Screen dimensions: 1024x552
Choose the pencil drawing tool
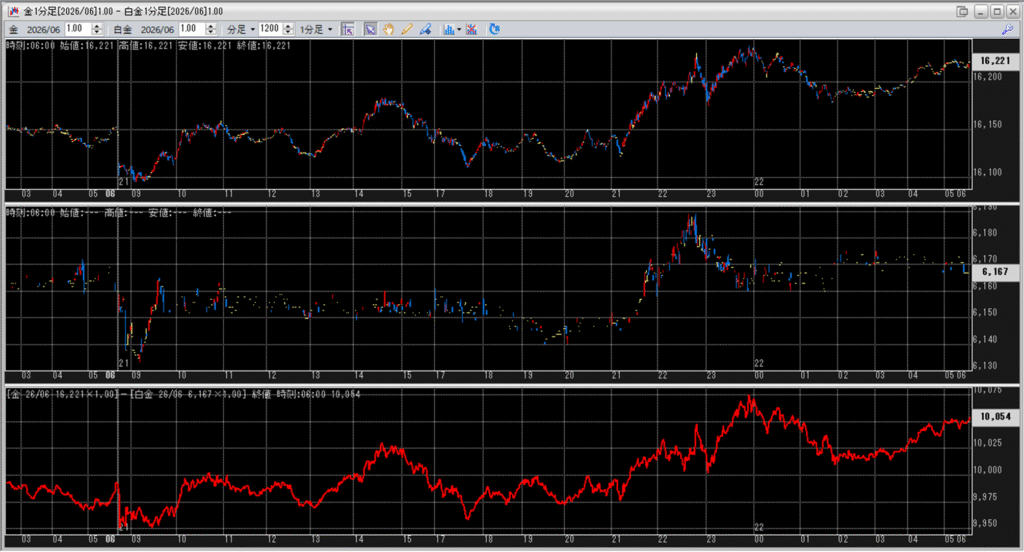(x=406, y=29)
